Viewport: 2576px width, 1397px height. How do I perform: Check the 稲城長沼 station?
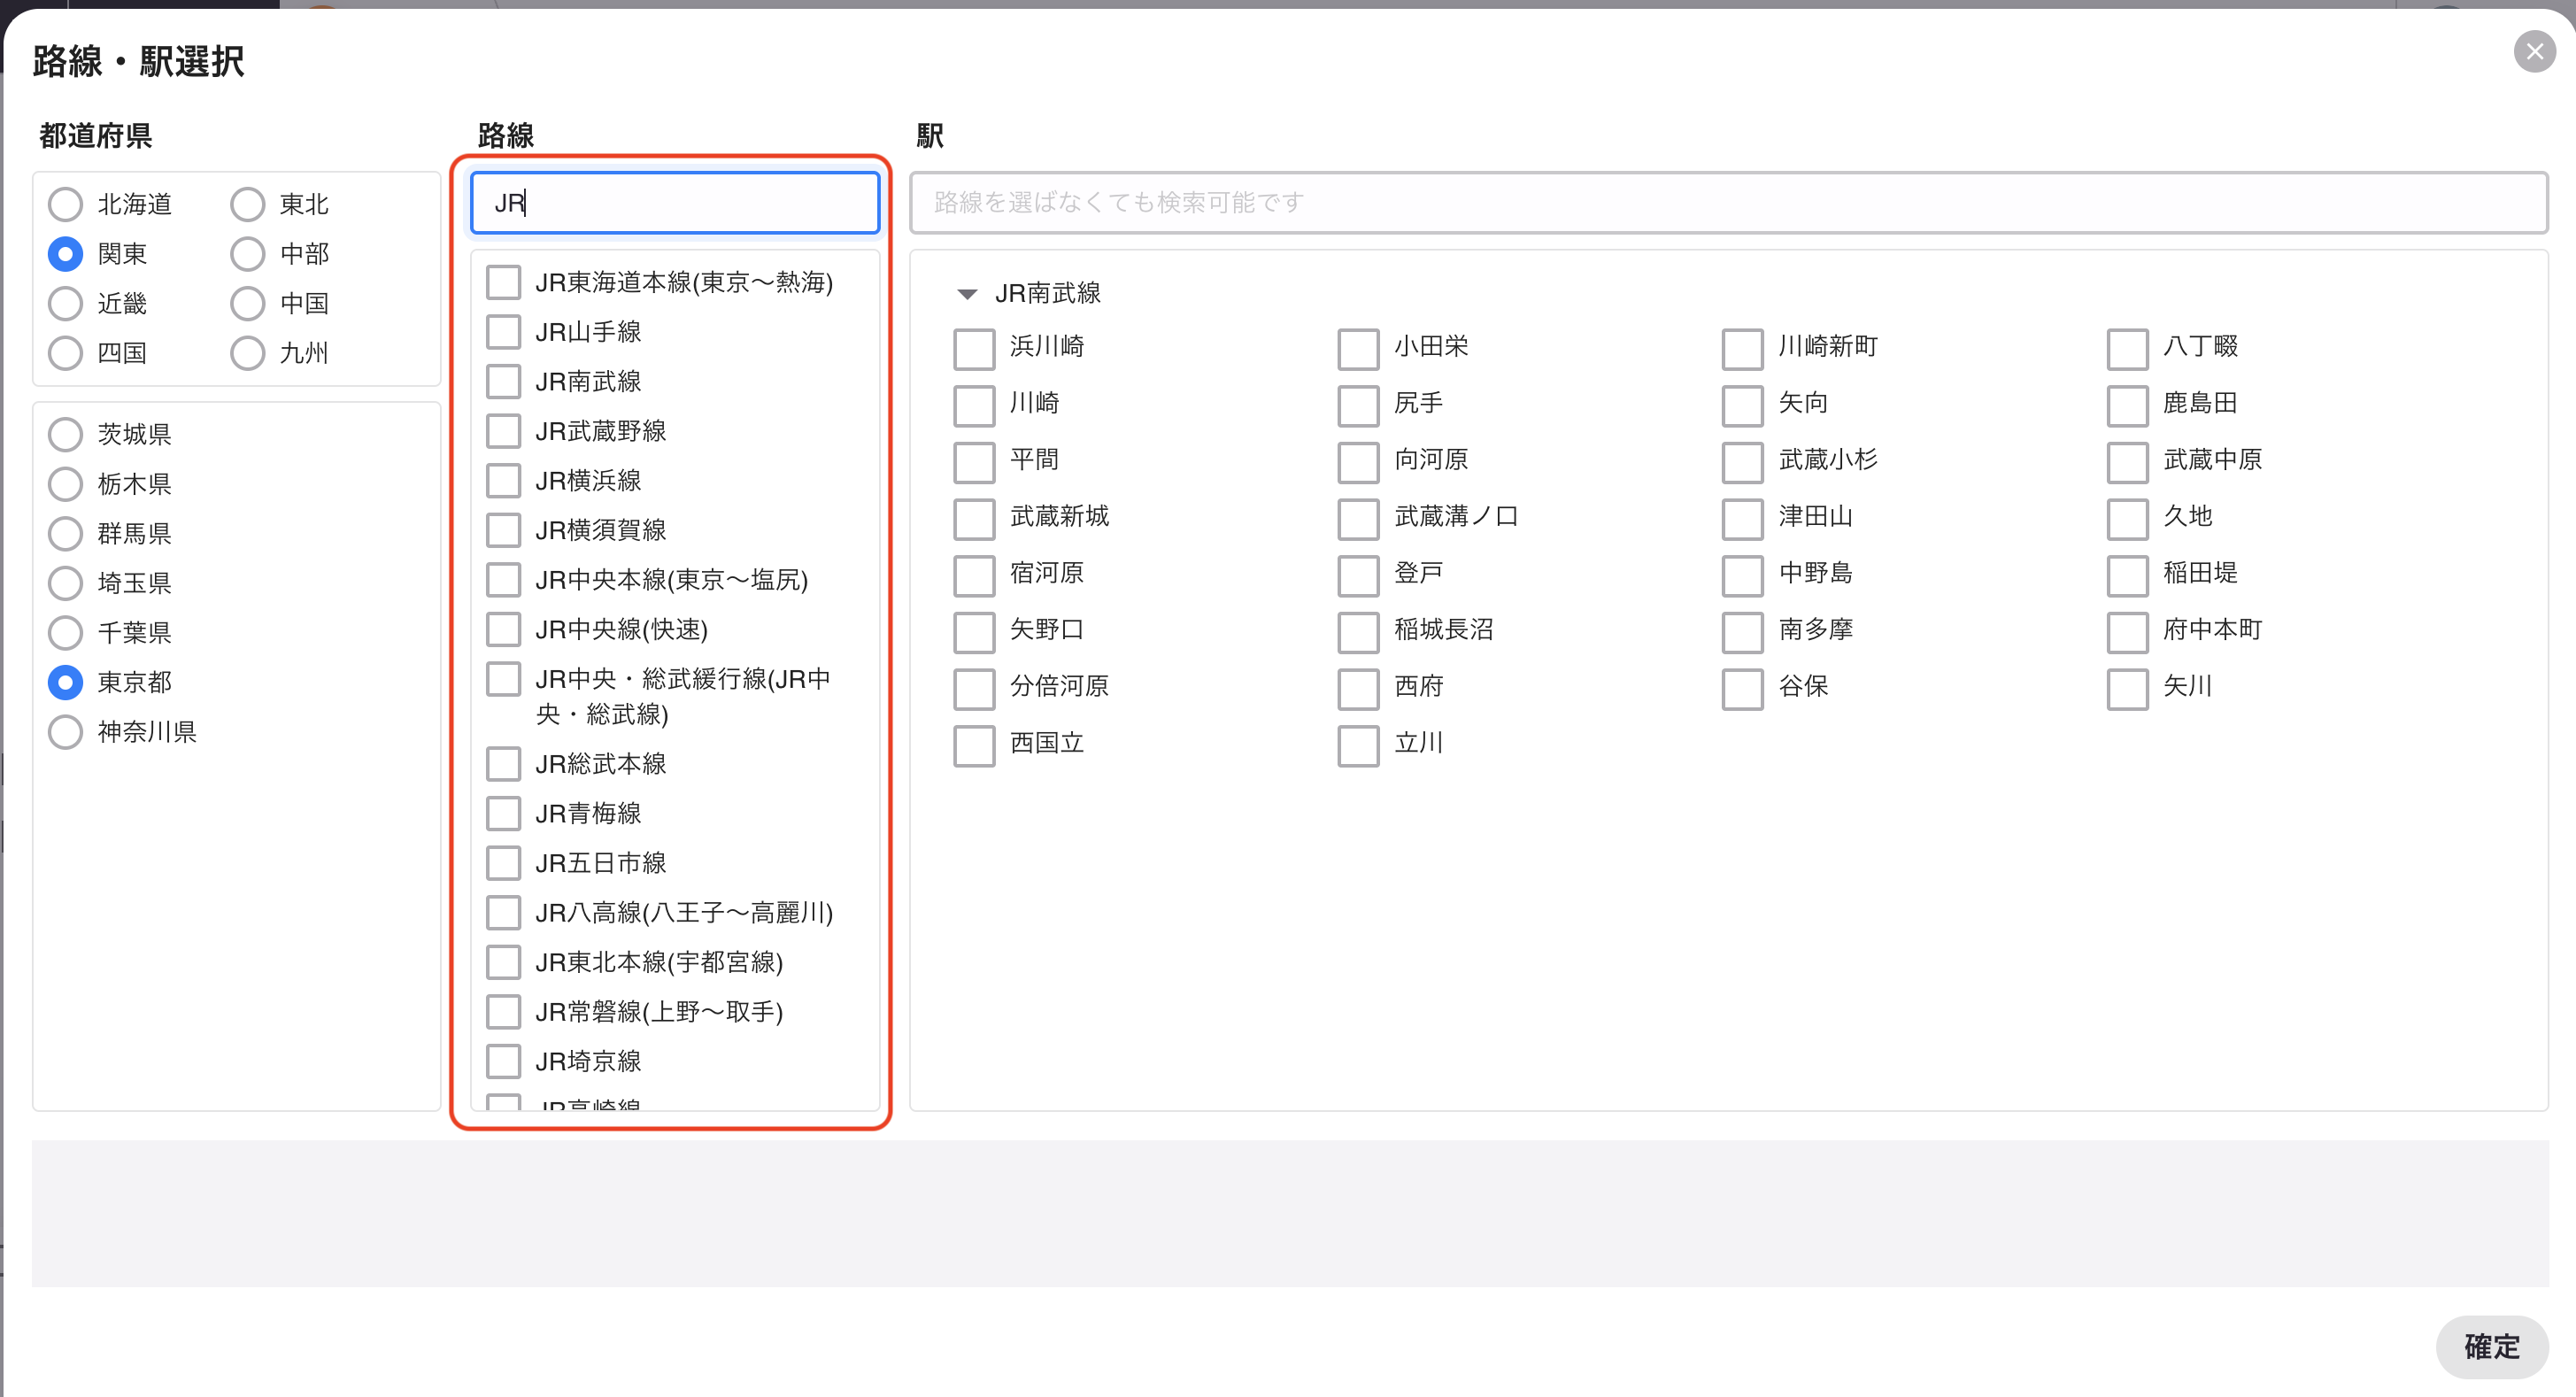pos(1358,632)
